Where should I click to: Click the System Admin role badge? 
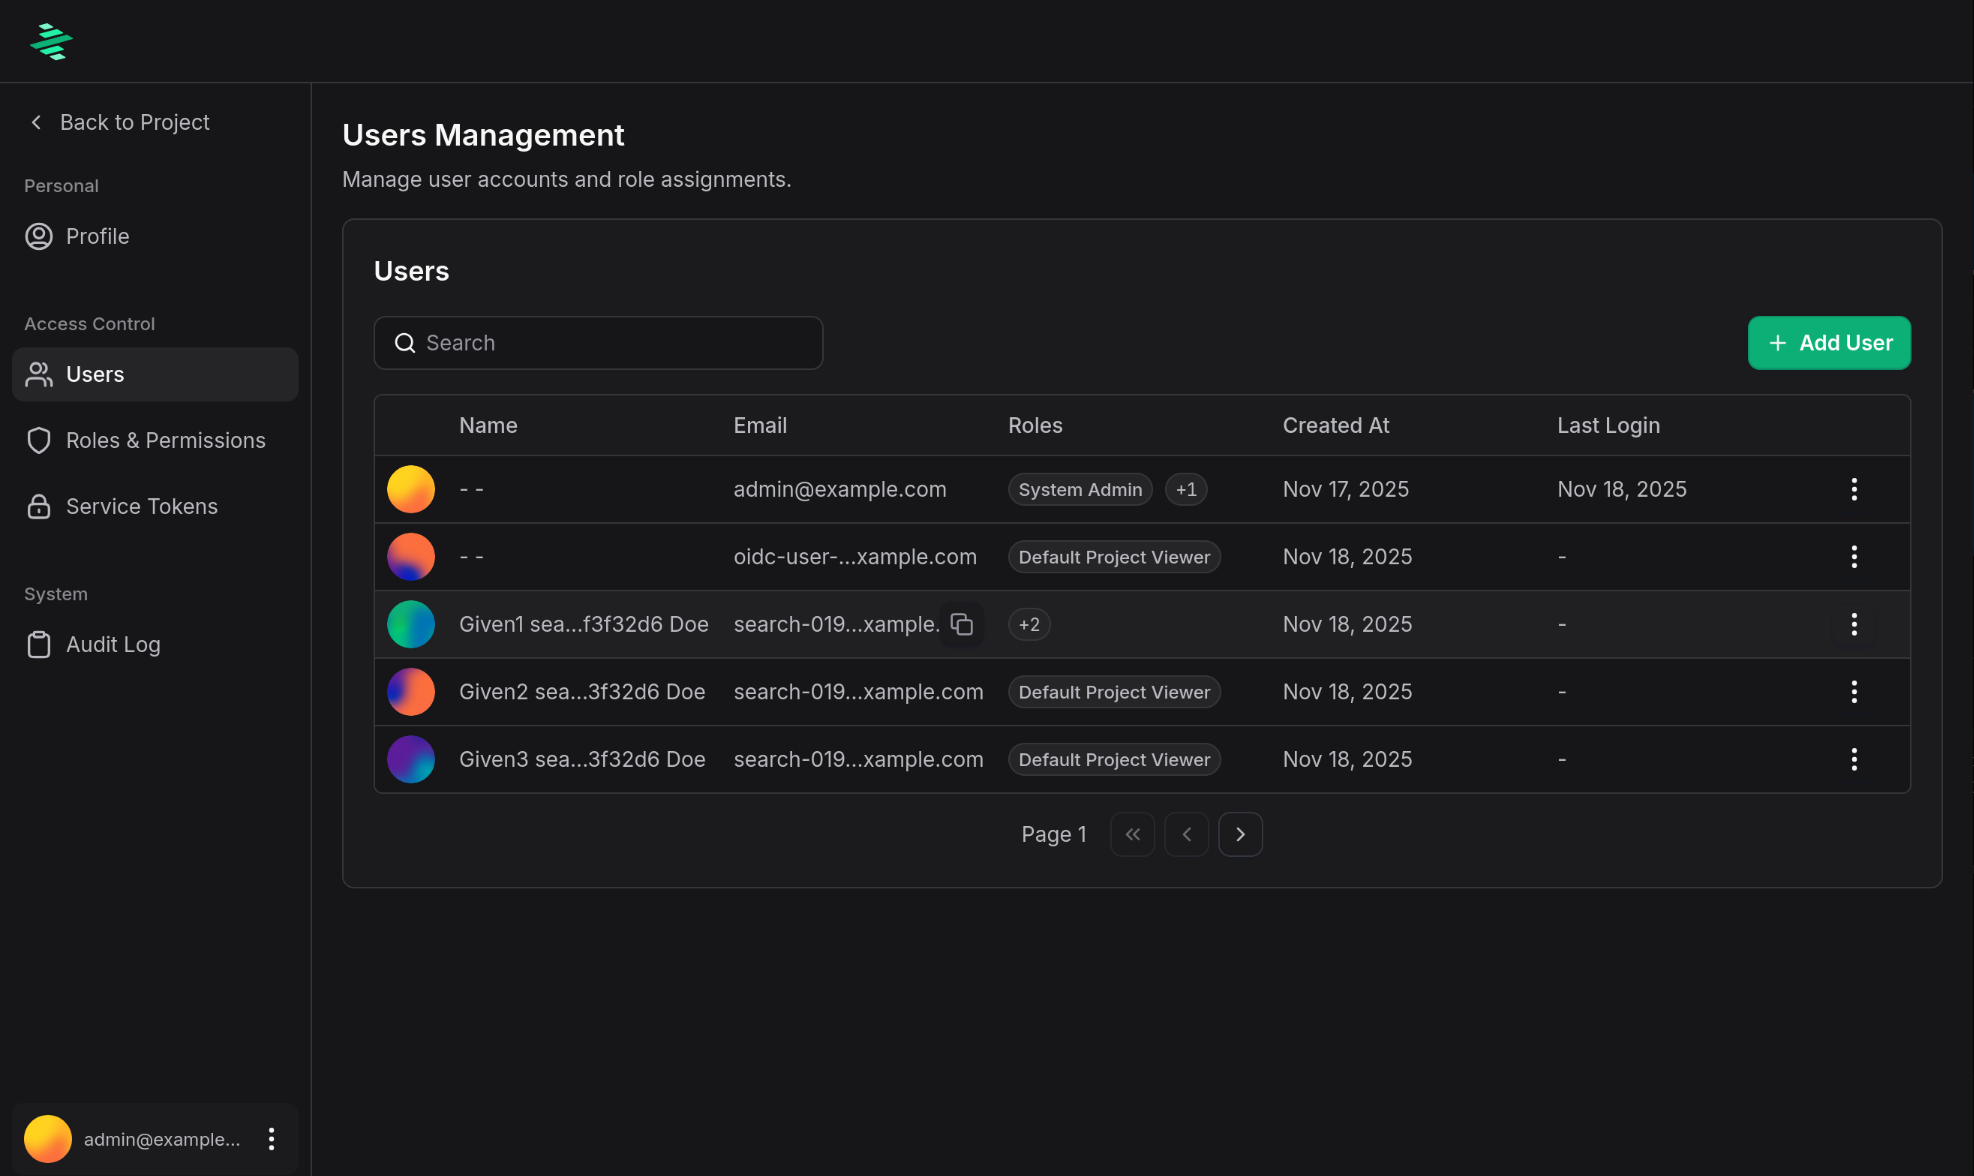(1080, 489)
